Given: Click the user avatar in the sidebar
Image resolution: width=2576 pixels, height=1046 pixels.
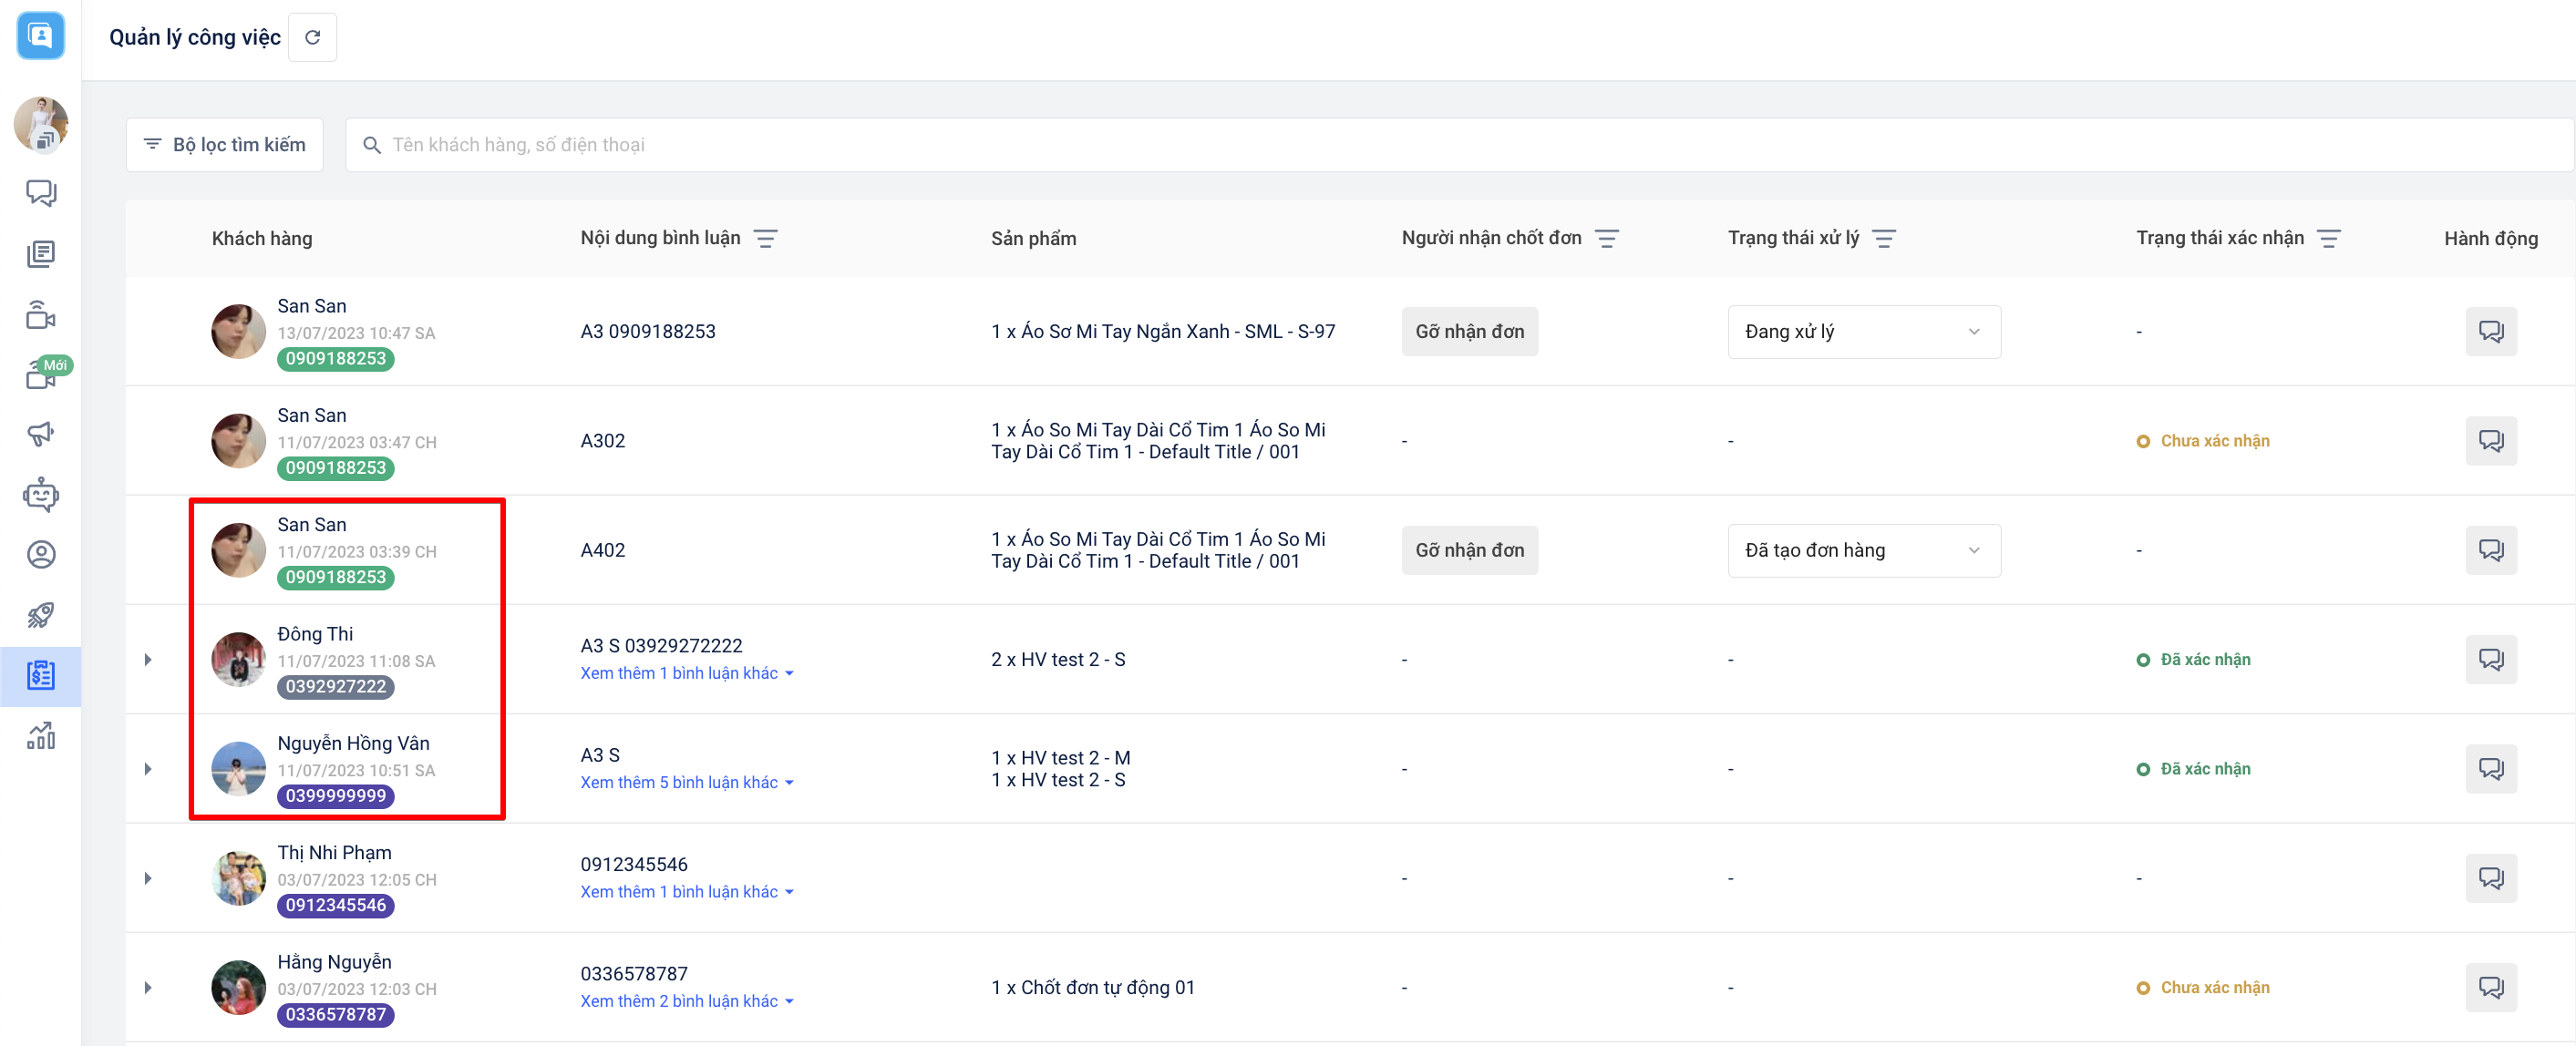Looking at the screenshot, I should 41,125.
